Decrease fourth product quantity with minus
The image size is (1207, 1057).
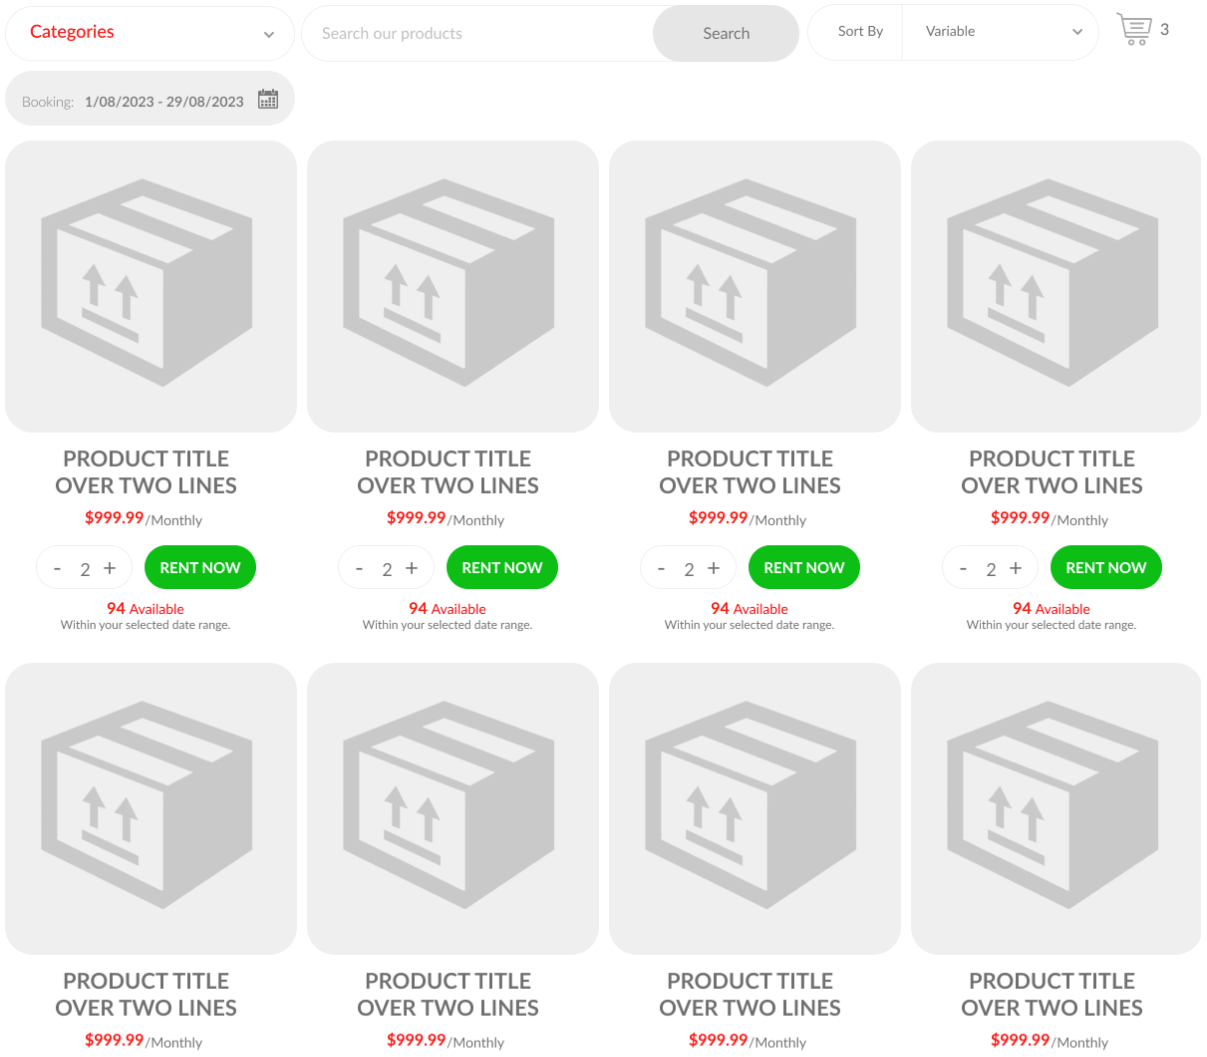[x=963, y=568]
